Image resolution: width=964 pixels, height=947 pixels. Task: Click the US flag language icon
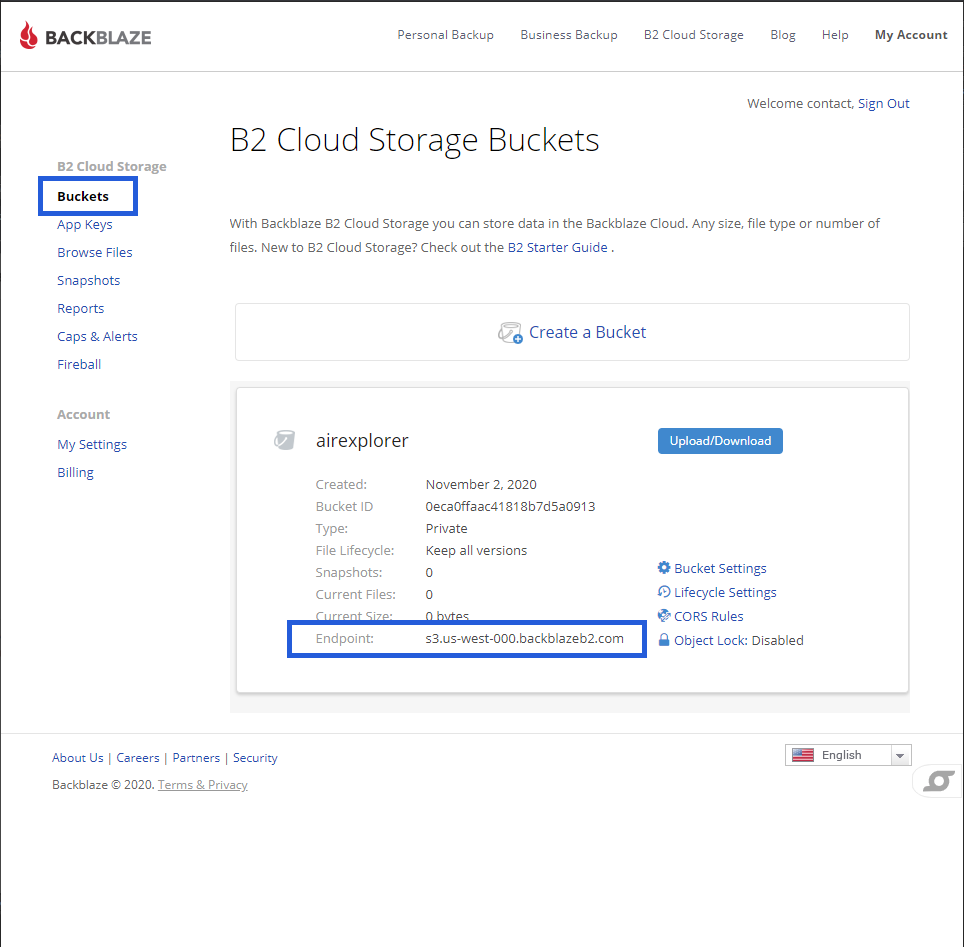point(803,755)
